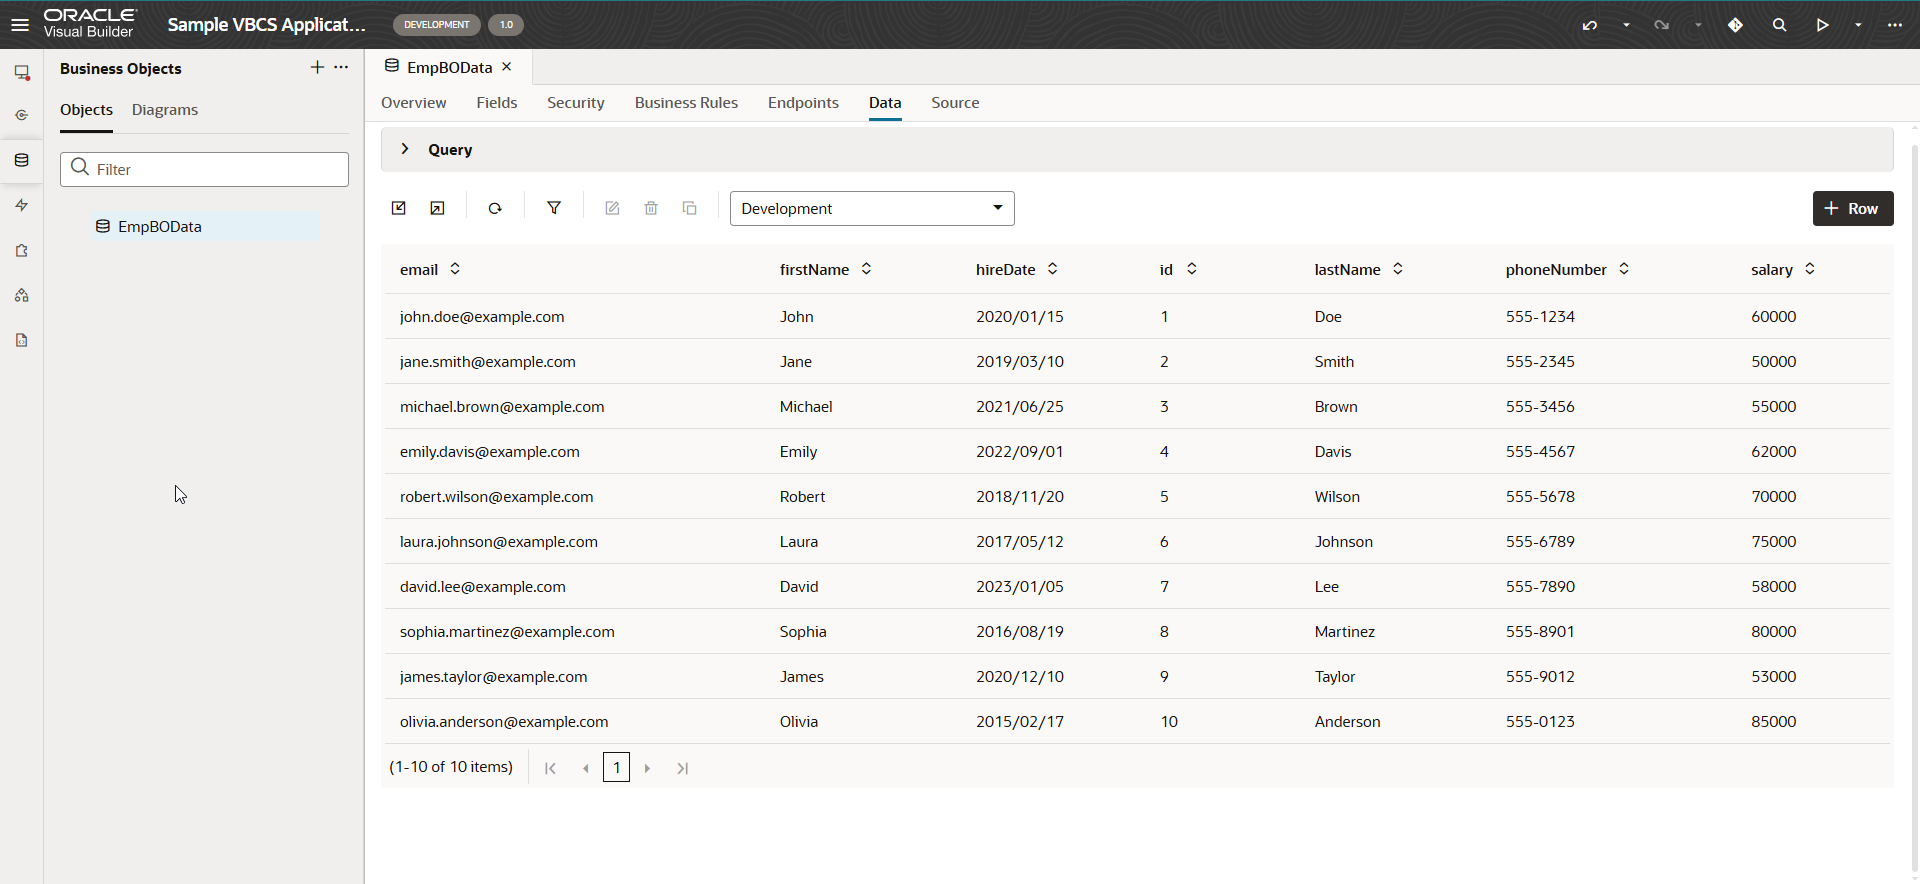Click the filter funnel icon
Image resolution: width=1920 pixels, height=884 pixels.
coord(554,208)
